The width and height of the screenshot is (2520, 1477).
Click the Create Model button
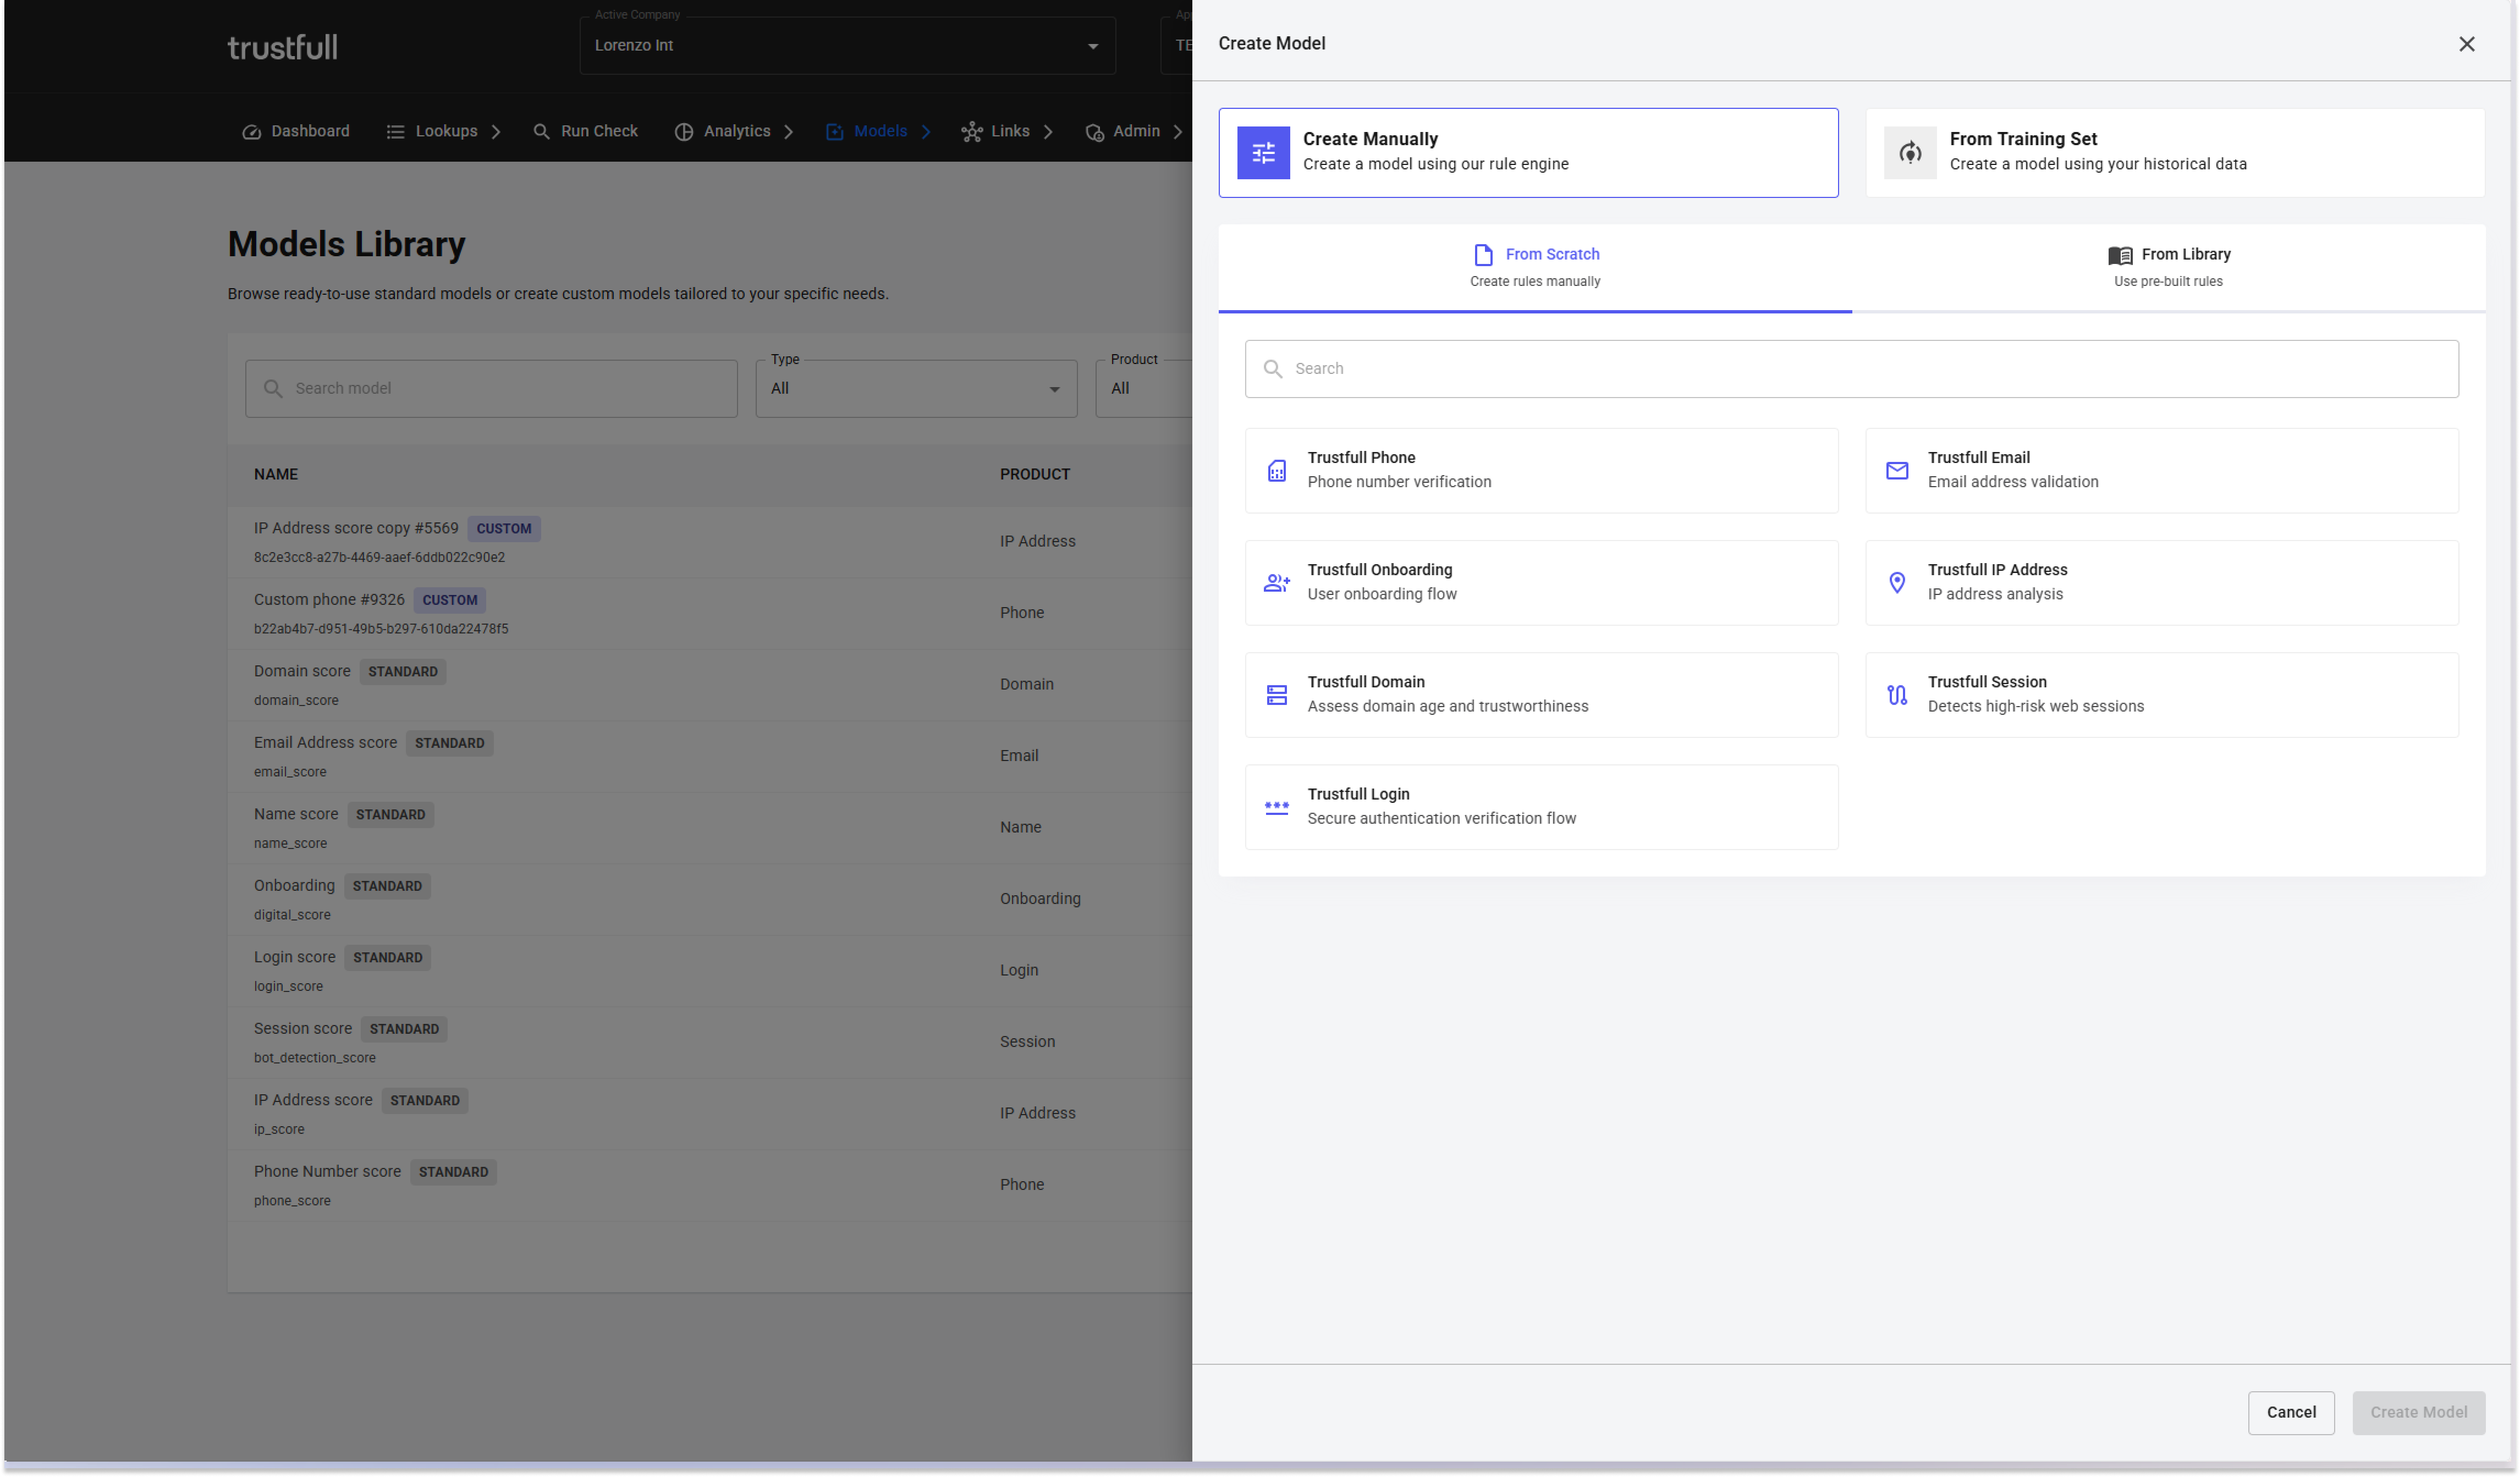pyautogui.click(x=2417, y=1412)
